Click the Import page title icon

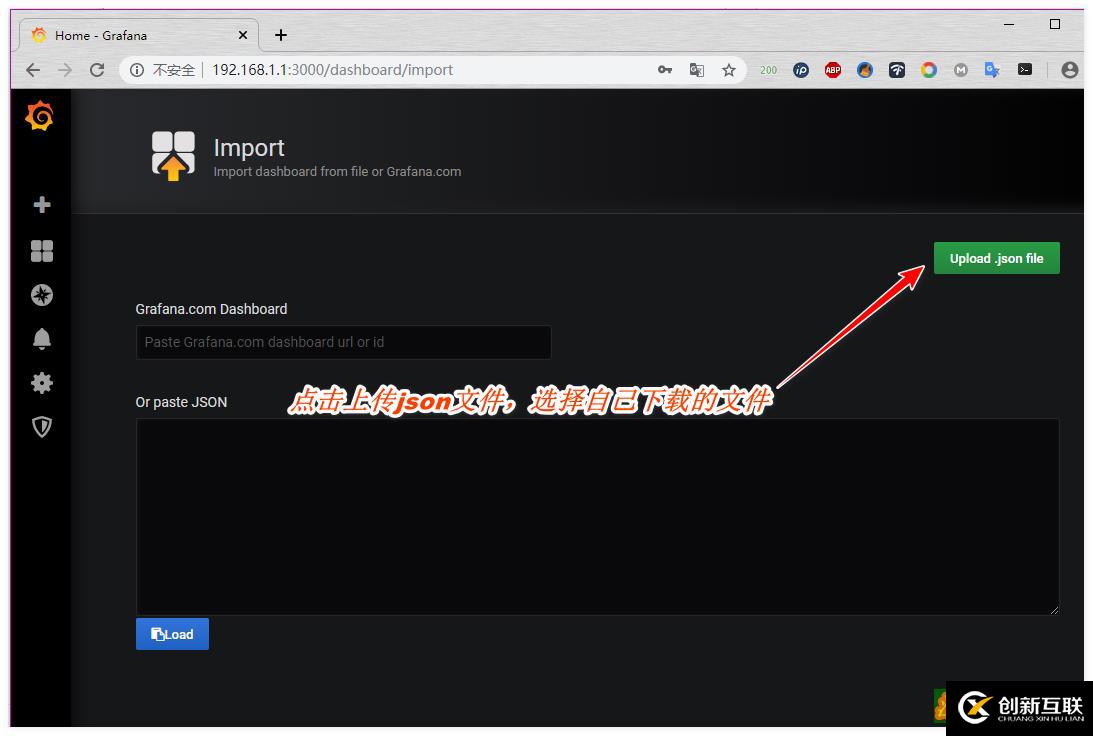coord(173,155)
